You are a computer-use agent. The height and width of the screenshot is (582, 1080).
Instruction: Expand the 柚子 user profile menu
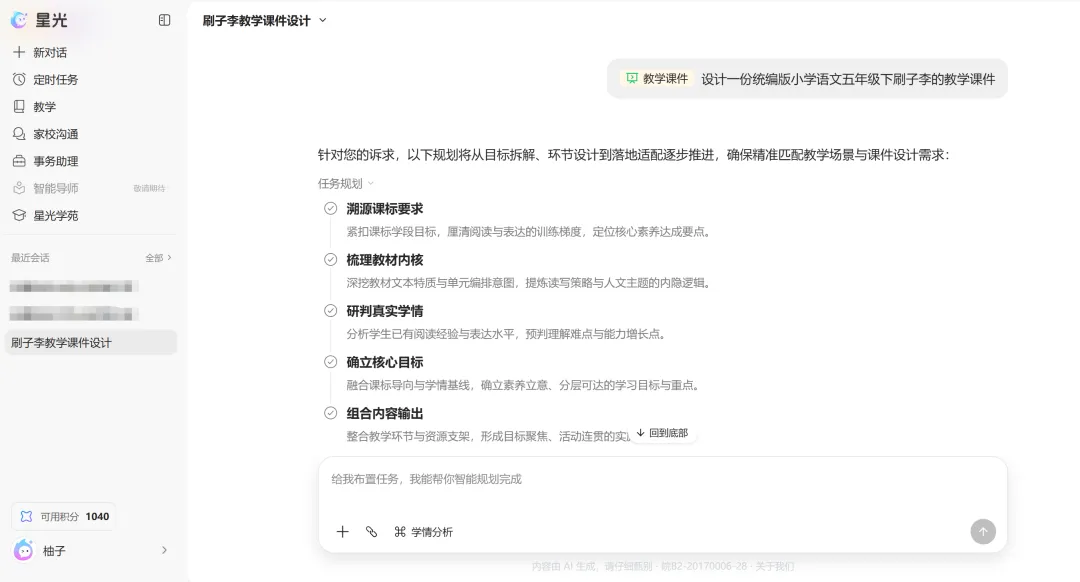(x=90, y=550)
